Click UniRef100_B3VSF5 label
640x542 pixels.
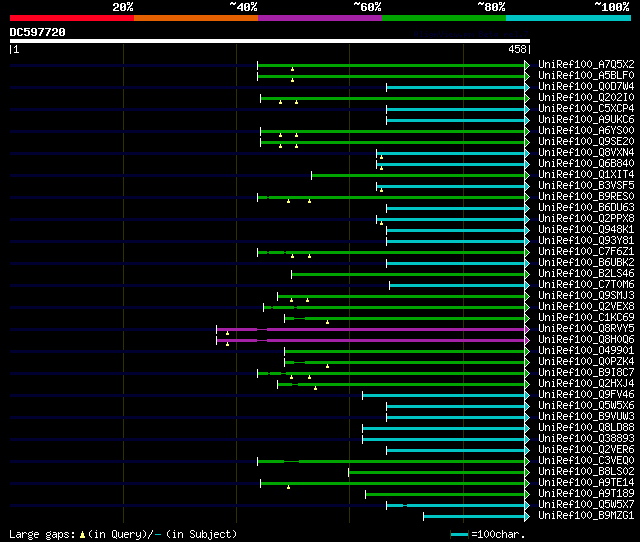pyautogui.click(x=586, y=186)
